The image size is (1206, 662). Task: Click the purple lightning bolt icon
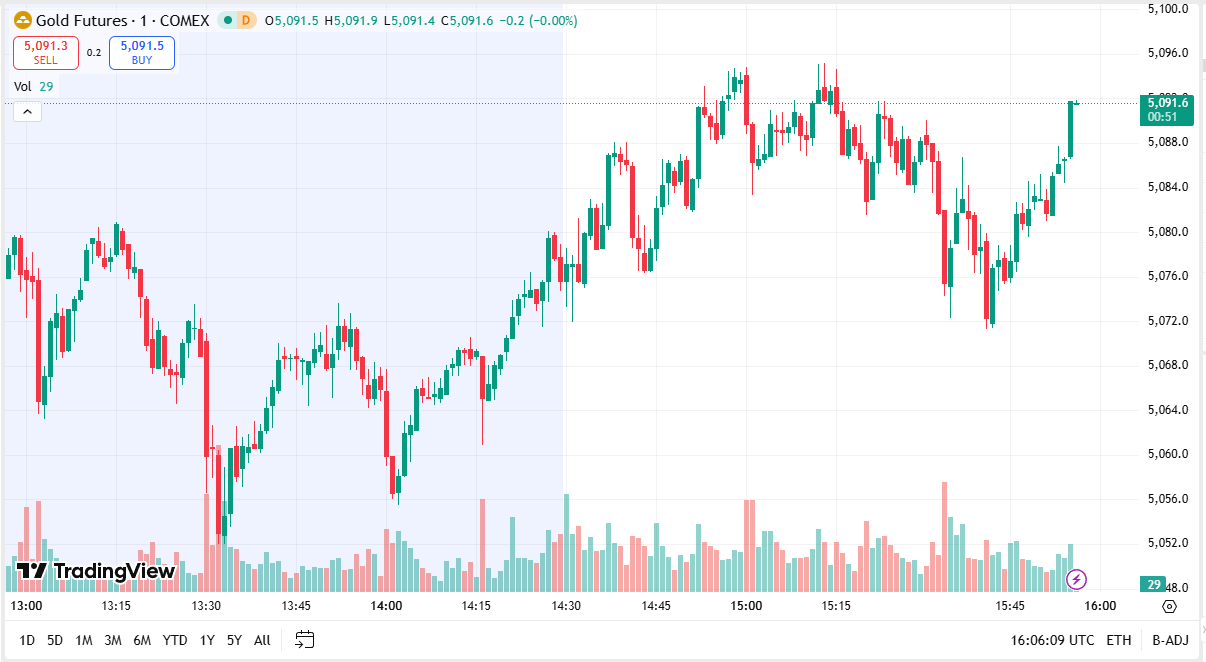(x=1076, y=578)
